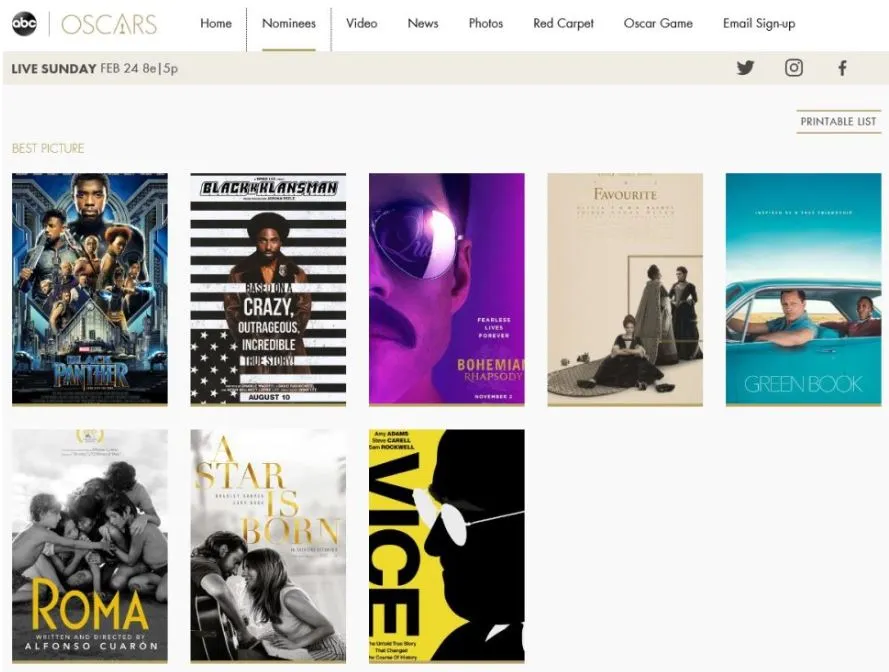Screen dimensions: 889x672
Task: Open the Email Sign-up link
Action: (x=759, y=23)
